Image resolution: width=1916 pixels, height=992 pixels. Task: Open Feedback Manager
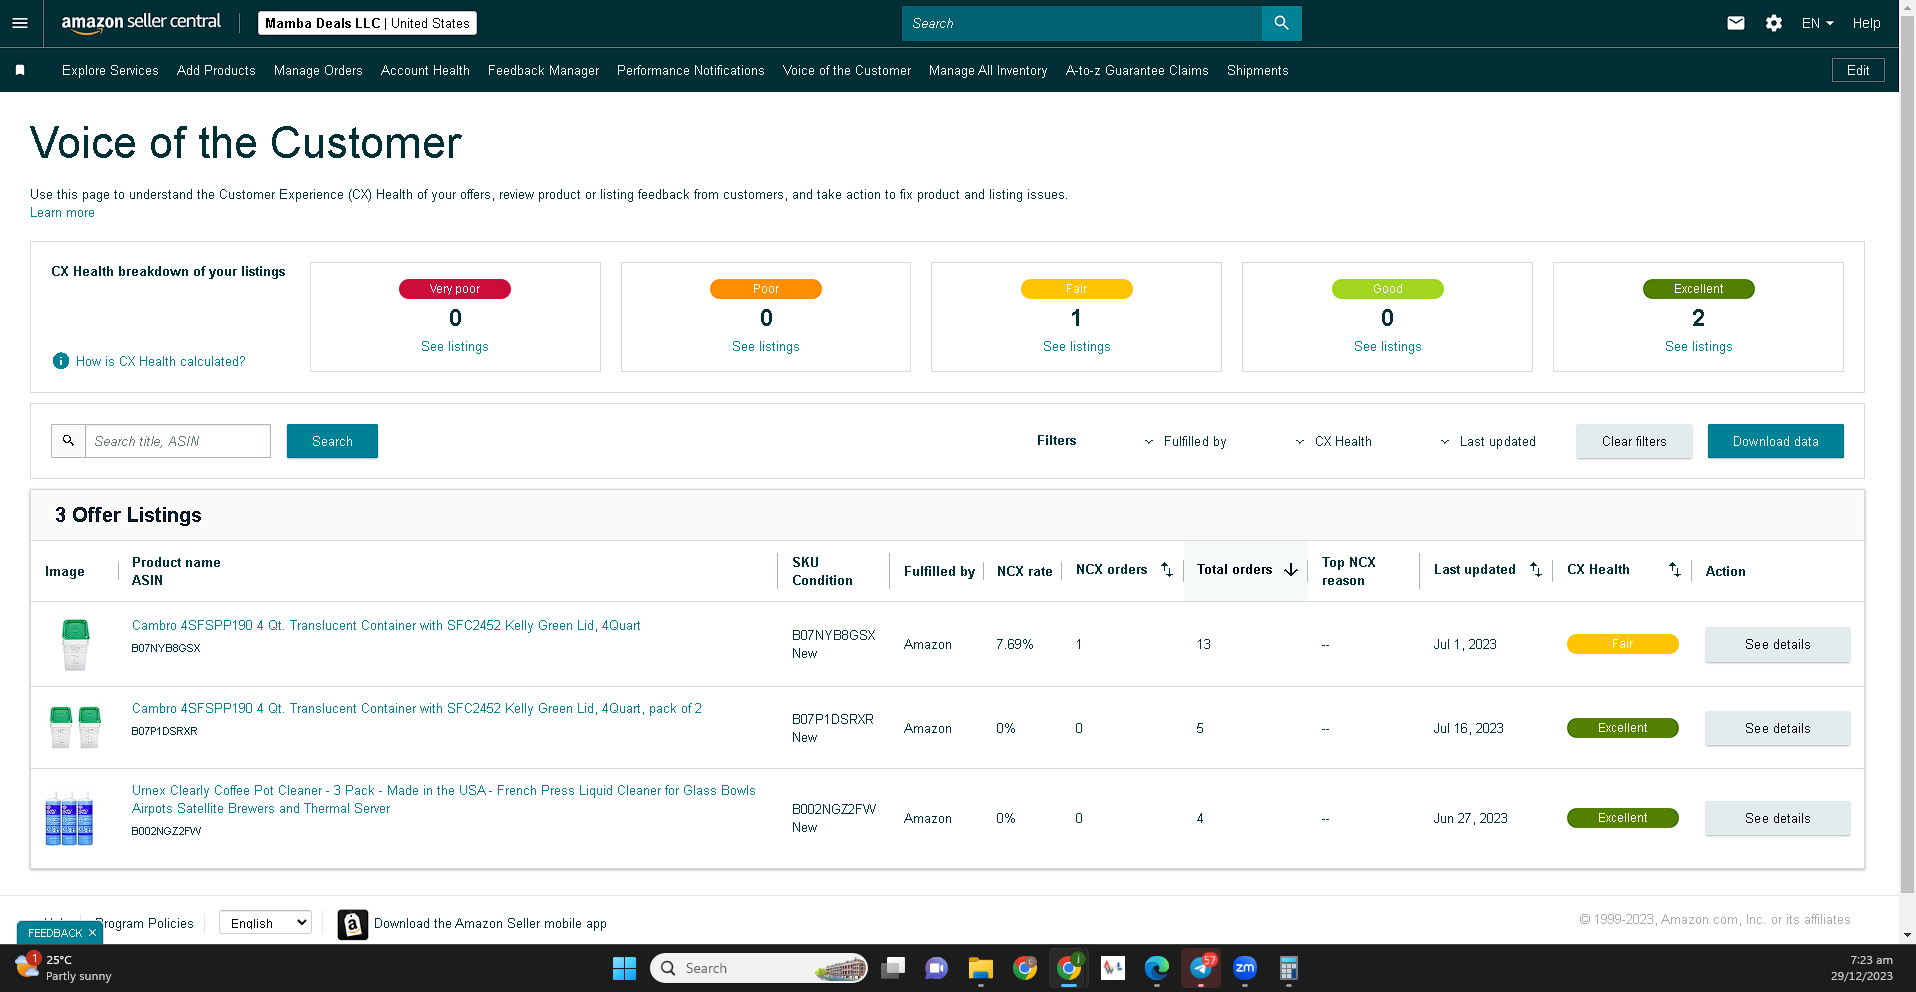pos(543,70)
